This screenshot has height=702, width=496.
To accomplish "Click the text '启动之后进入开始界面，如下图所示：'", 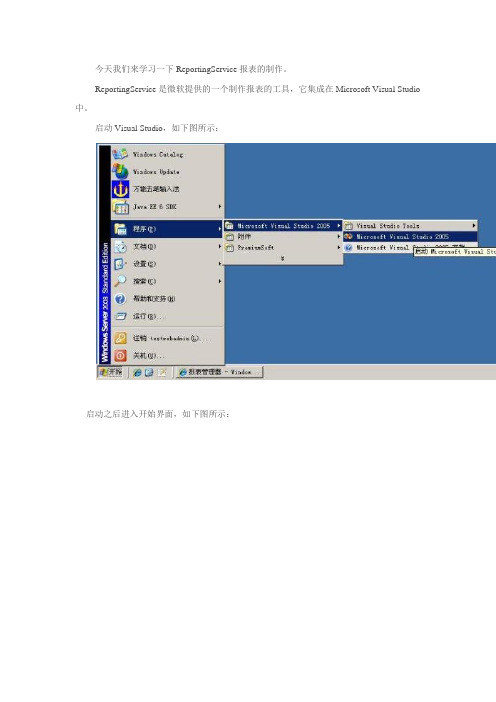I will pyautogui.click(x=158, y=414).
